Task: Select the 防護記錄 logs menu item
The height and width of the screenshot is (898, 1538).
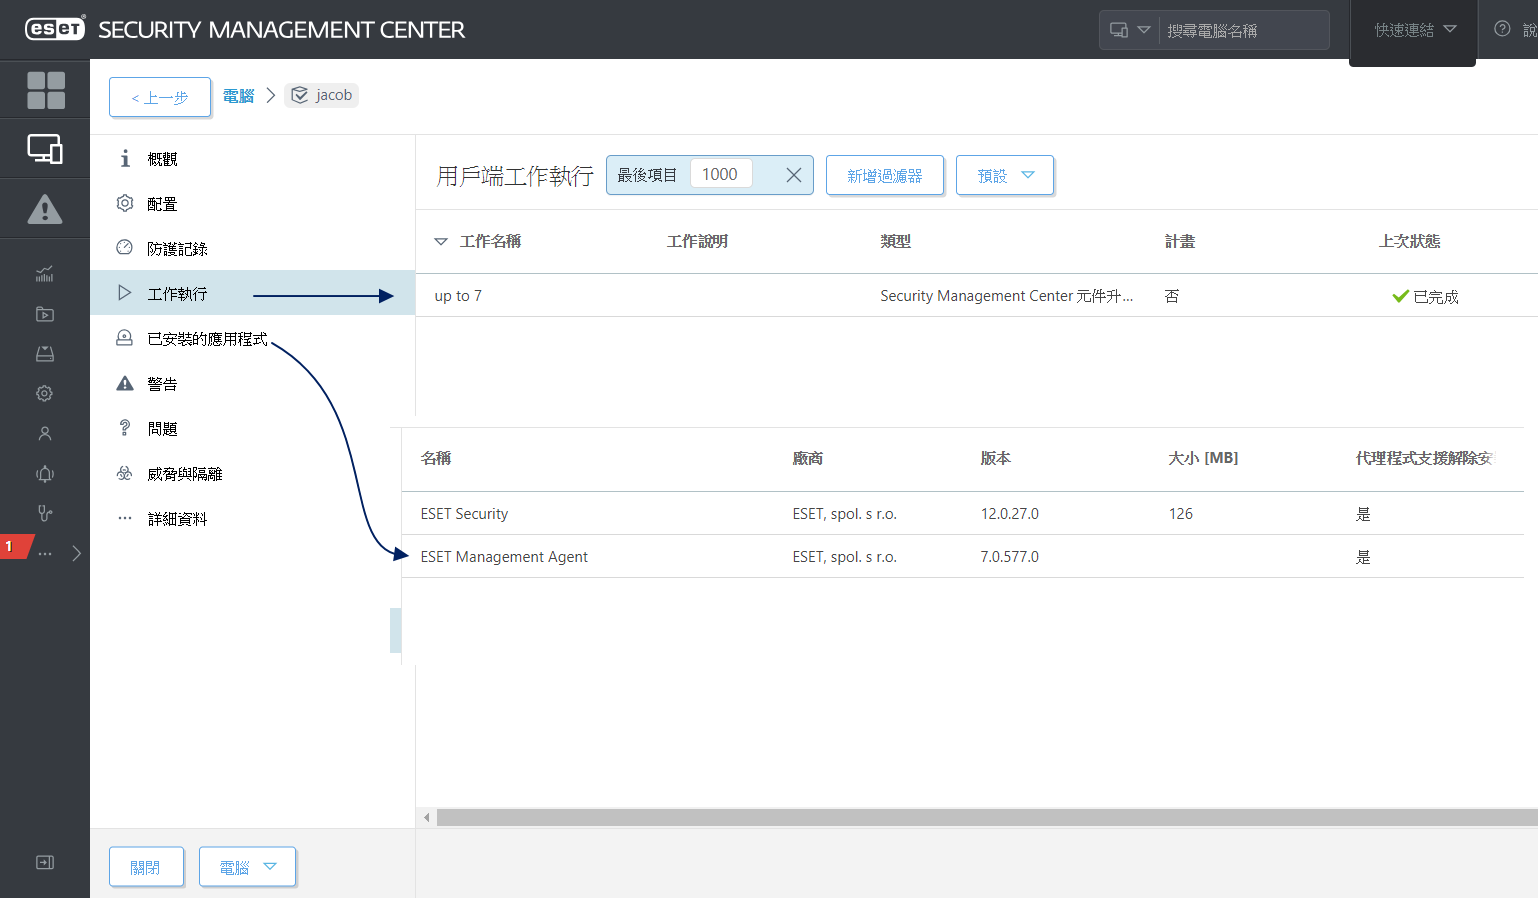Action: (252, 249)
